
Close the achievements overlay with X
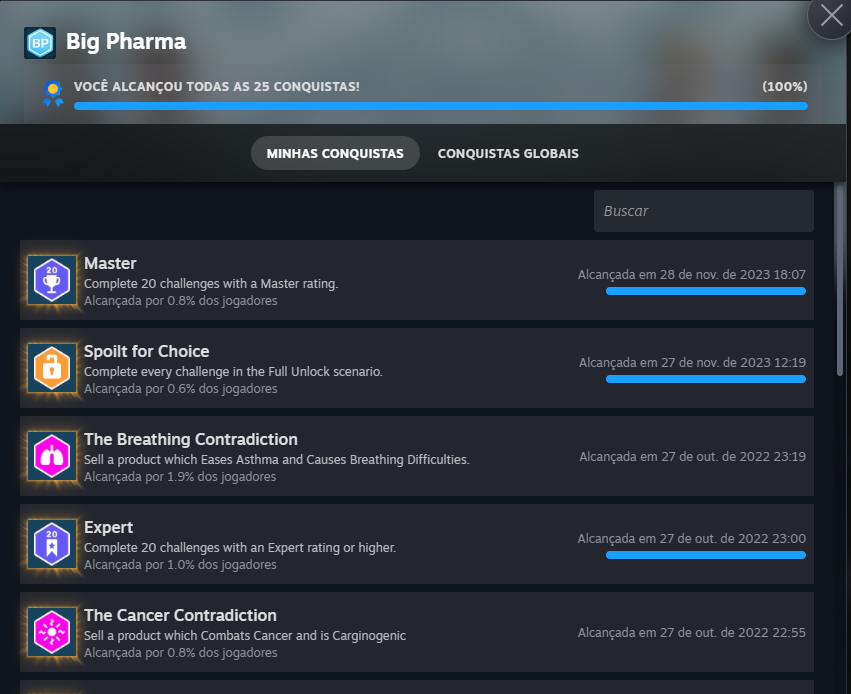[831, 16]
